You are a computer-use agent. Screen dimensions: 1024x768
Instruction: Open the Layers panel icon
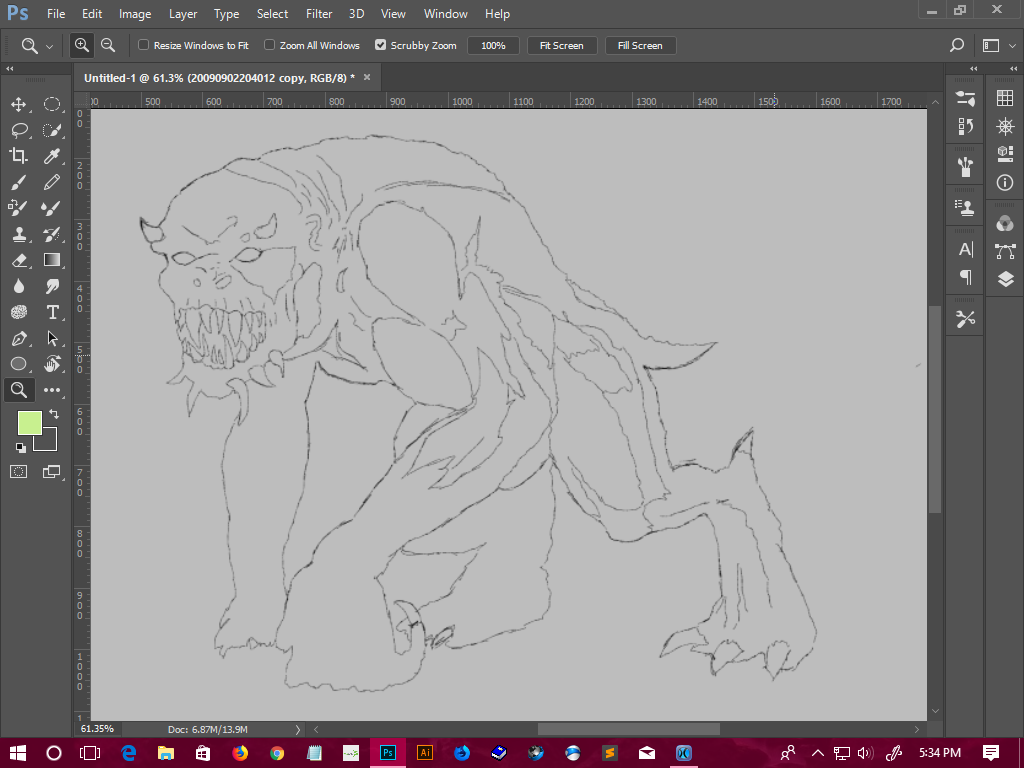(x=1005, y=280)
